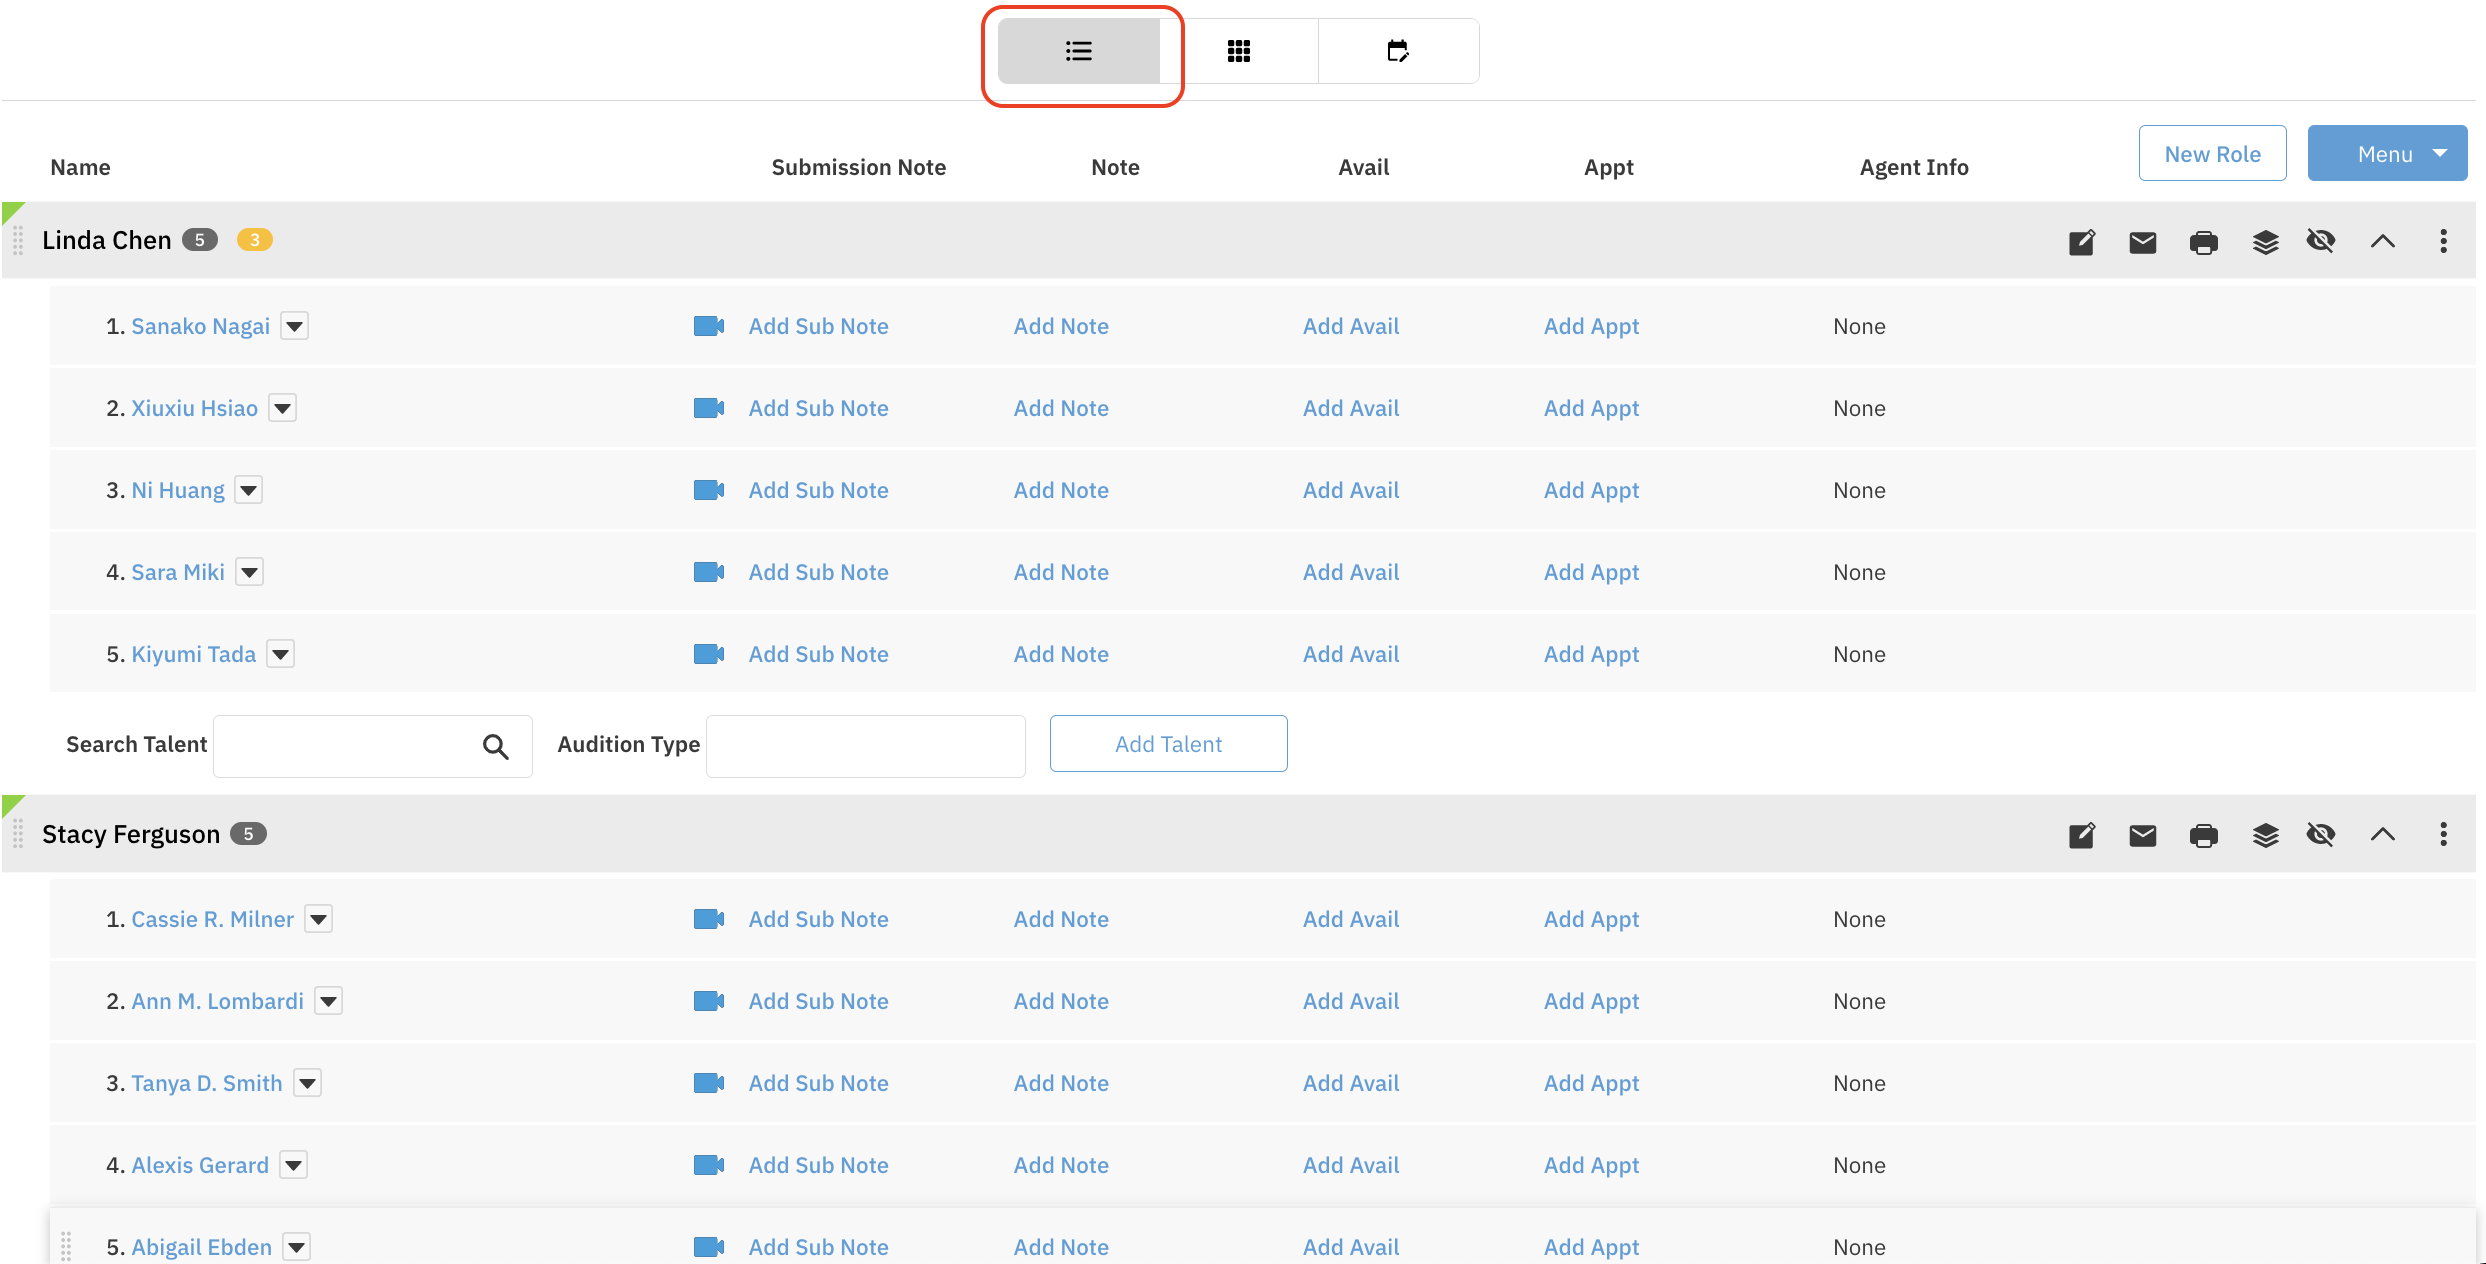The image size is (2486, 1264).
Task: Click Add Avail link for Ni Huang
Action: click(x=1350, y=490)
